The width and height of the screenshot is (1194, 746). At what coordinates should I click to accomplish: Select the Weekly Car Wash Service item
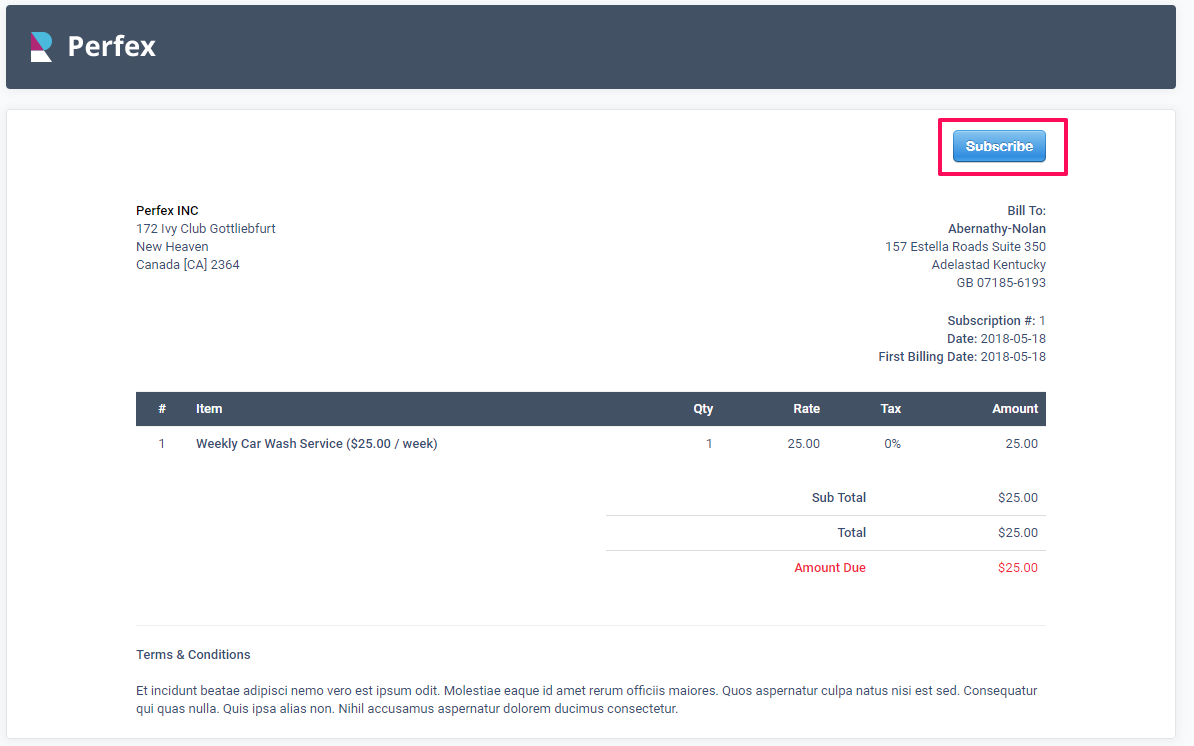(317, 444)
